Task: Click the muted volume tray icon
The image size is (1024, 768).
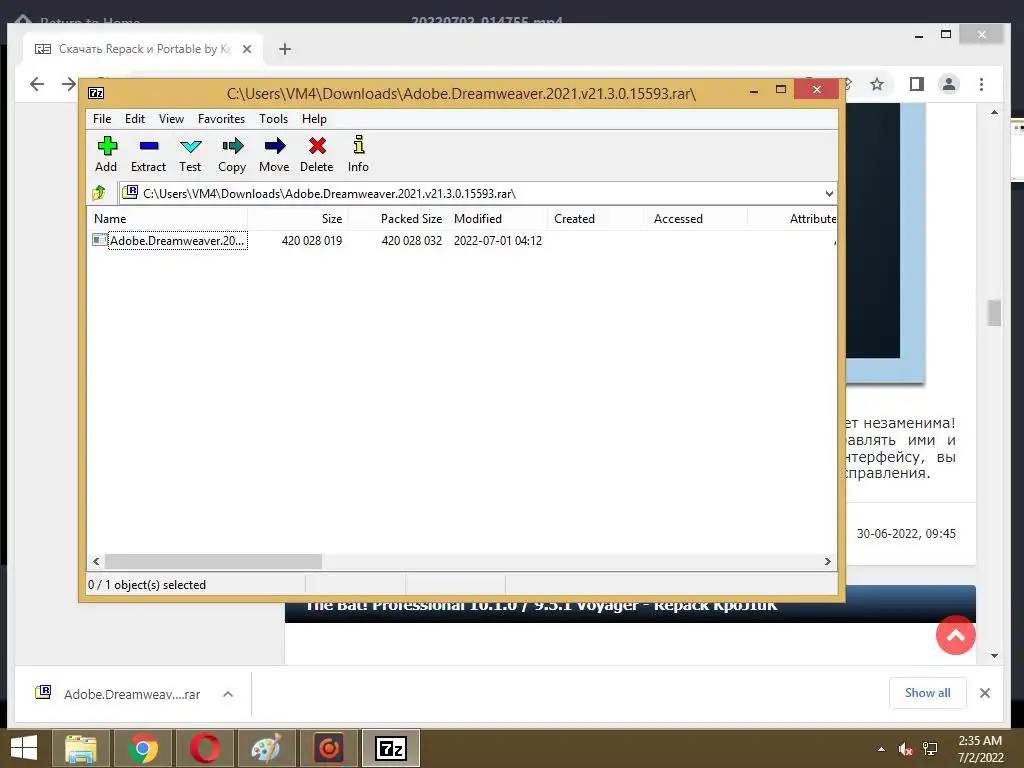Action: coord(906,749)
